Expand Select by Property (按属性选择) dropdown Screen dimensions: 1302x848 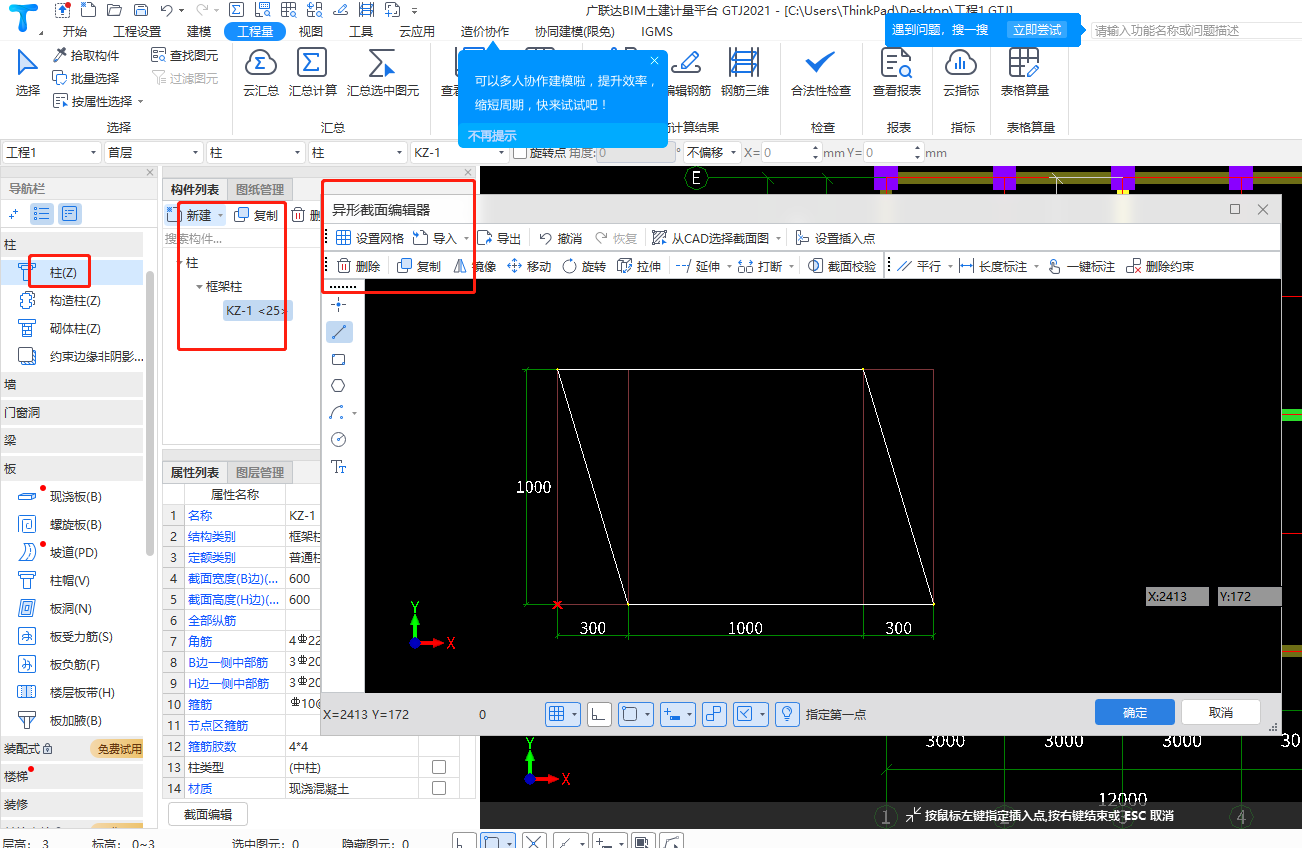pyautogui.click(x=141, y=102)
